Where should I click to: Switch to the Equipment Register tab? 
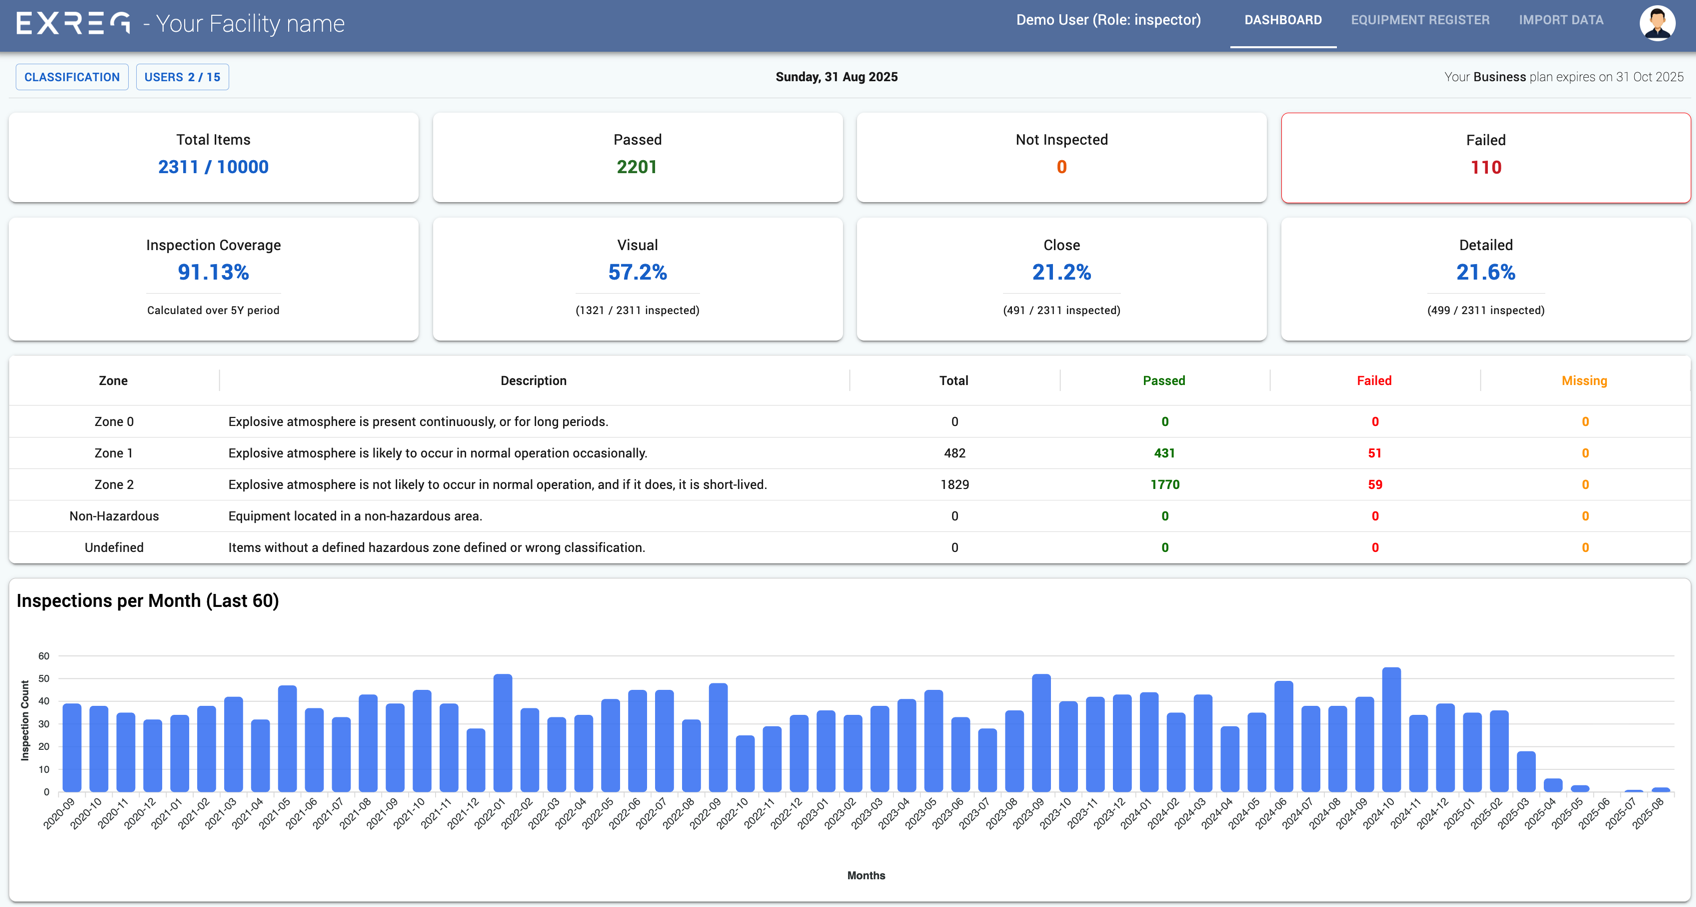click(1419, 20)
